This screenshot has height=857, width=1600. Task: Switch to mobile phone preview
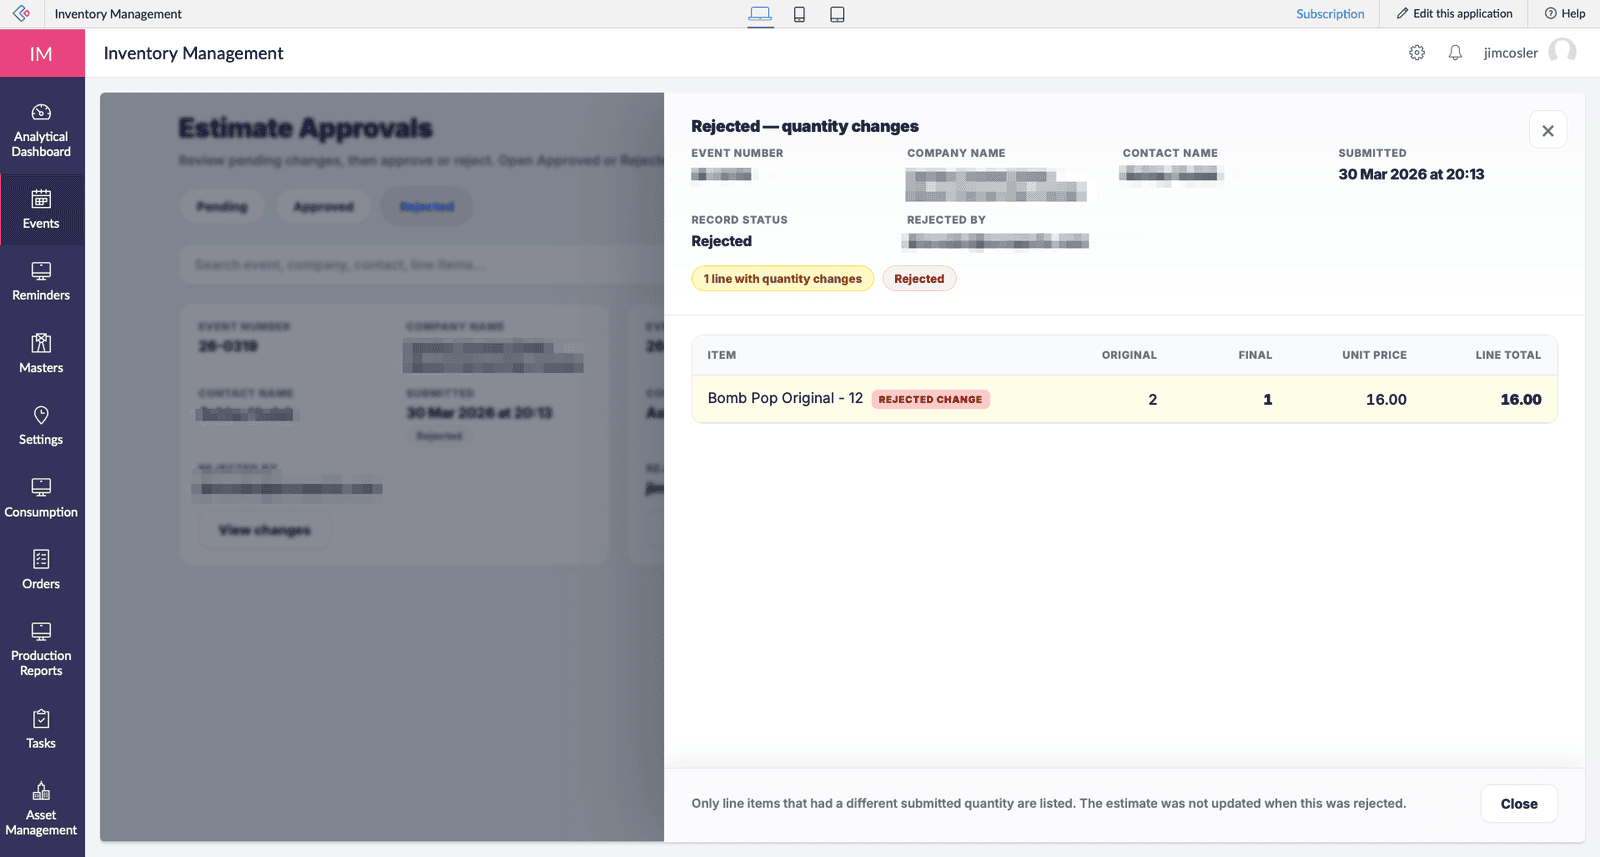click(x=799, y=14)
